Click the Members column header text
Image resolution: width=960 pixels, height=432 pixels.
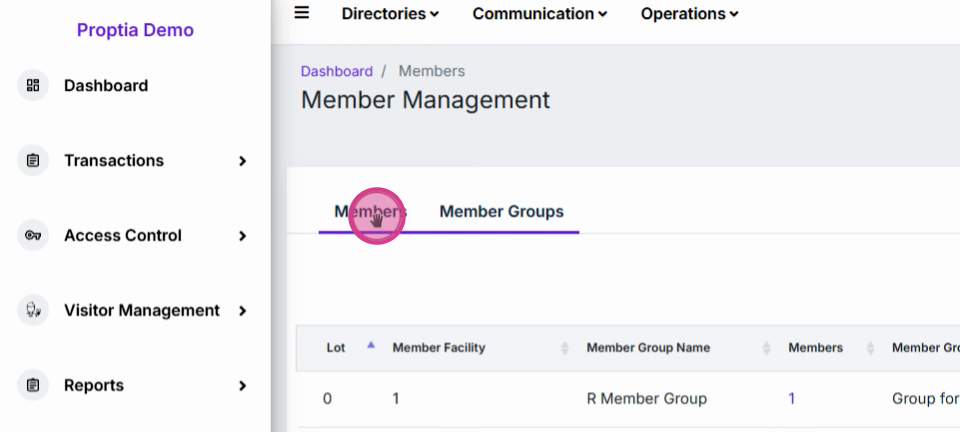816,348
